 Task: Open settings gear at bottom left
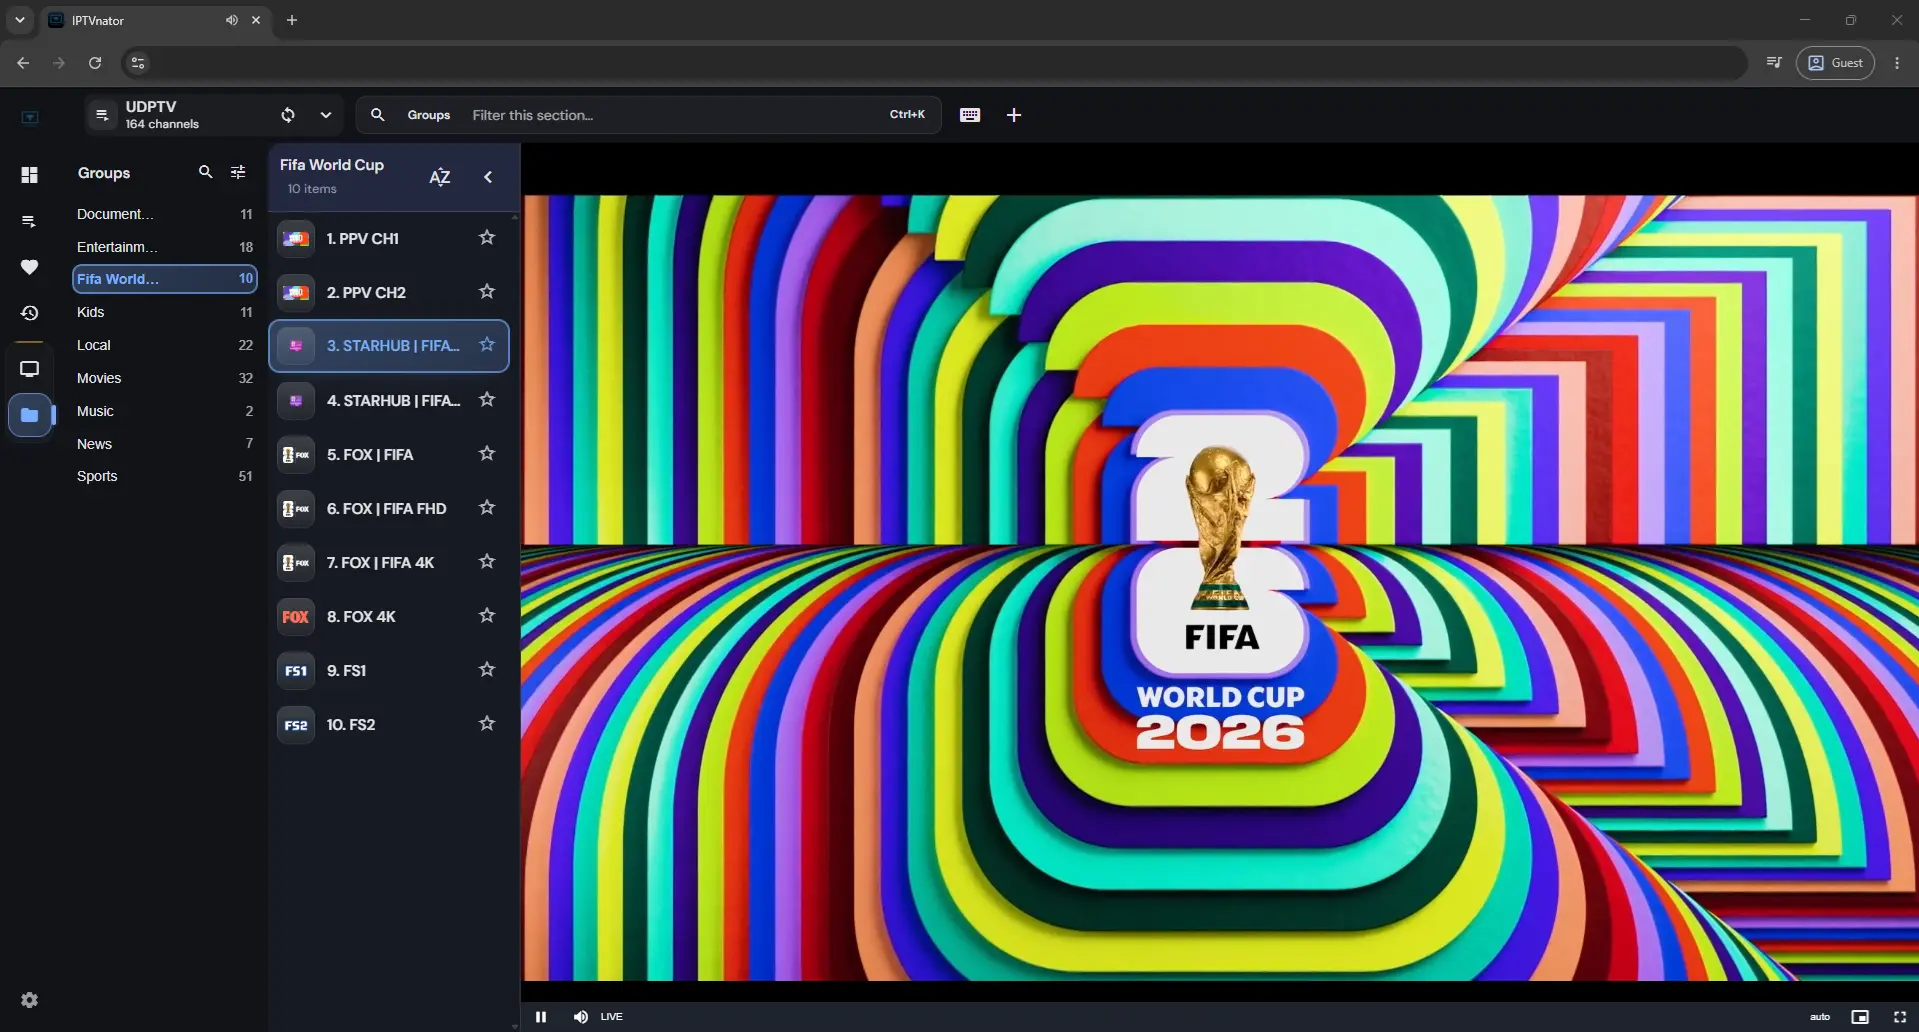point(30,1000)
